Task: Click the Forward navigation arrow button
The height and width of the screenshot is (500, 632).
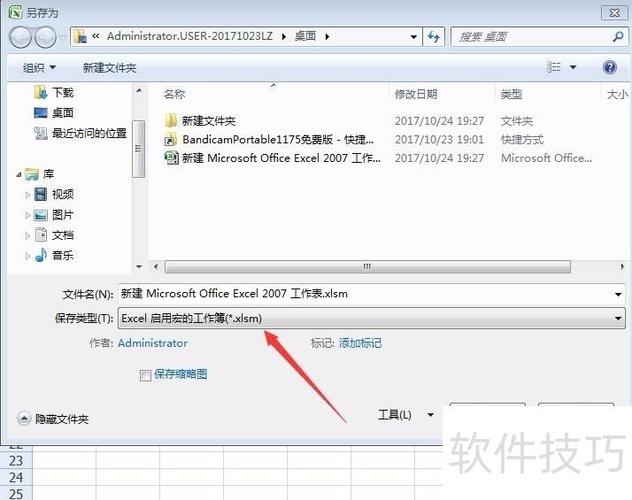Action: coord(45,37)
